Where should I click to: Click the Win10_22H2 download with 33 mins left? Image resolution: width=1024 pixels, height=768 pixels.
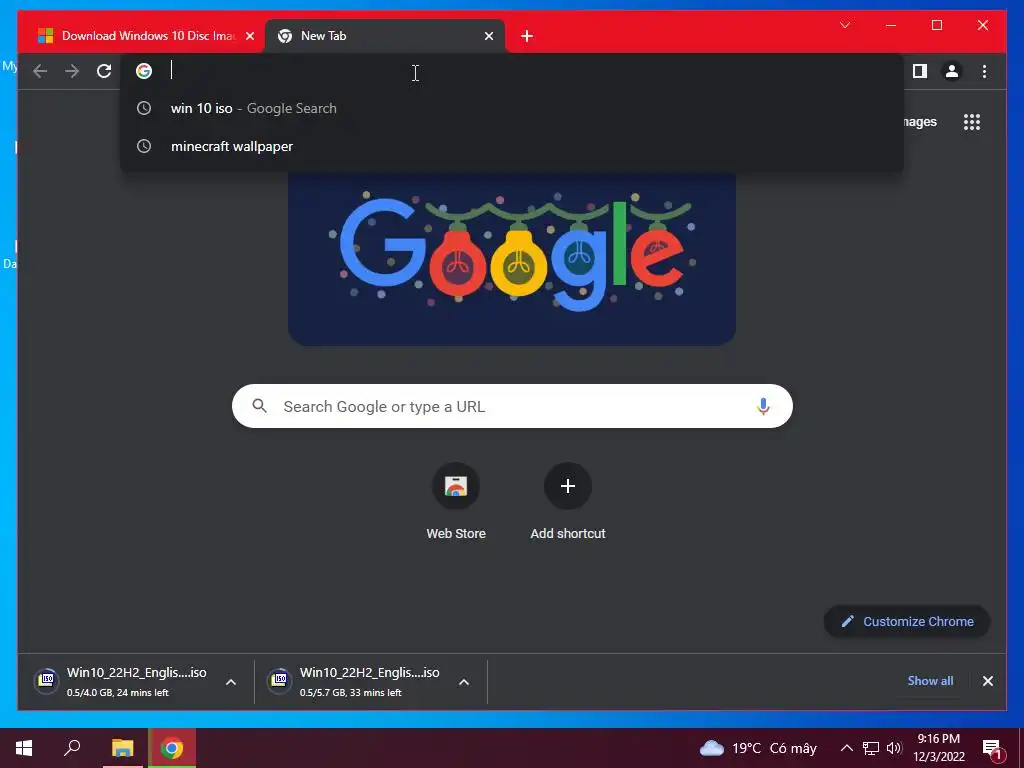click(x=370, y=681)
